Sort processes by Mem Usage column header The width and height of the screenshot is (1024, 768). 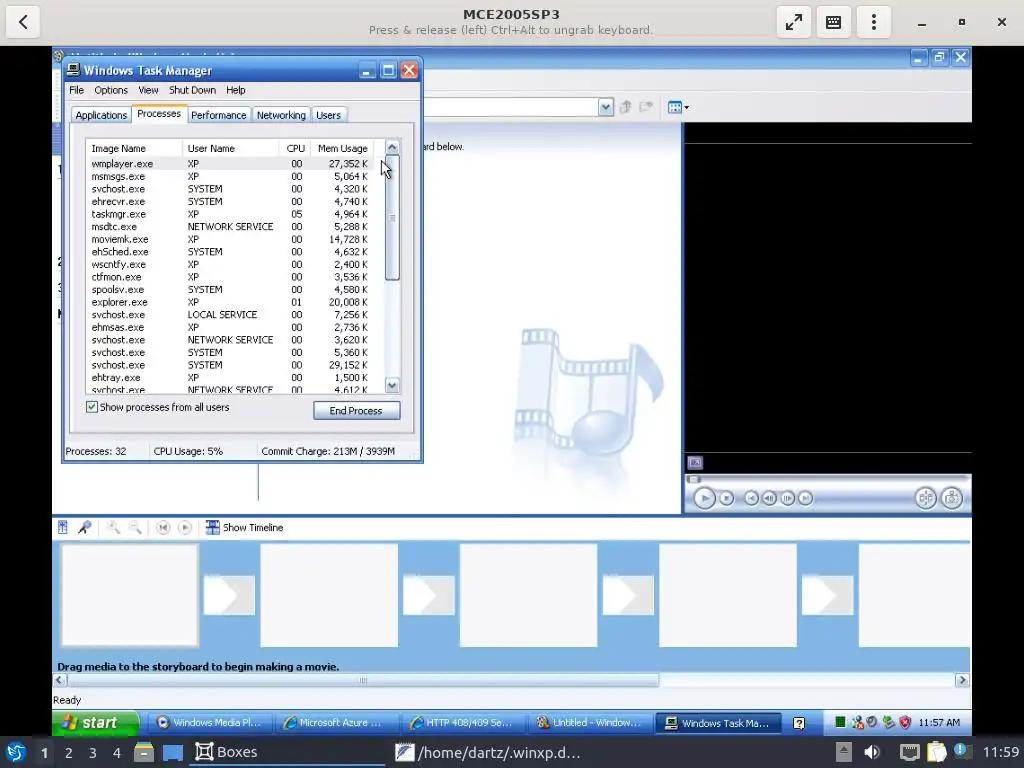pyautogui.click(x=342, y=148)
